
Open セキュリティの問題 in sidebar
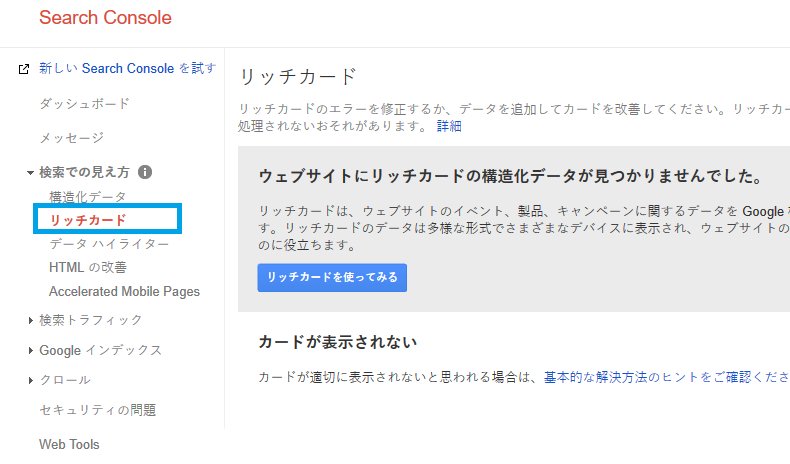(98, 410)
